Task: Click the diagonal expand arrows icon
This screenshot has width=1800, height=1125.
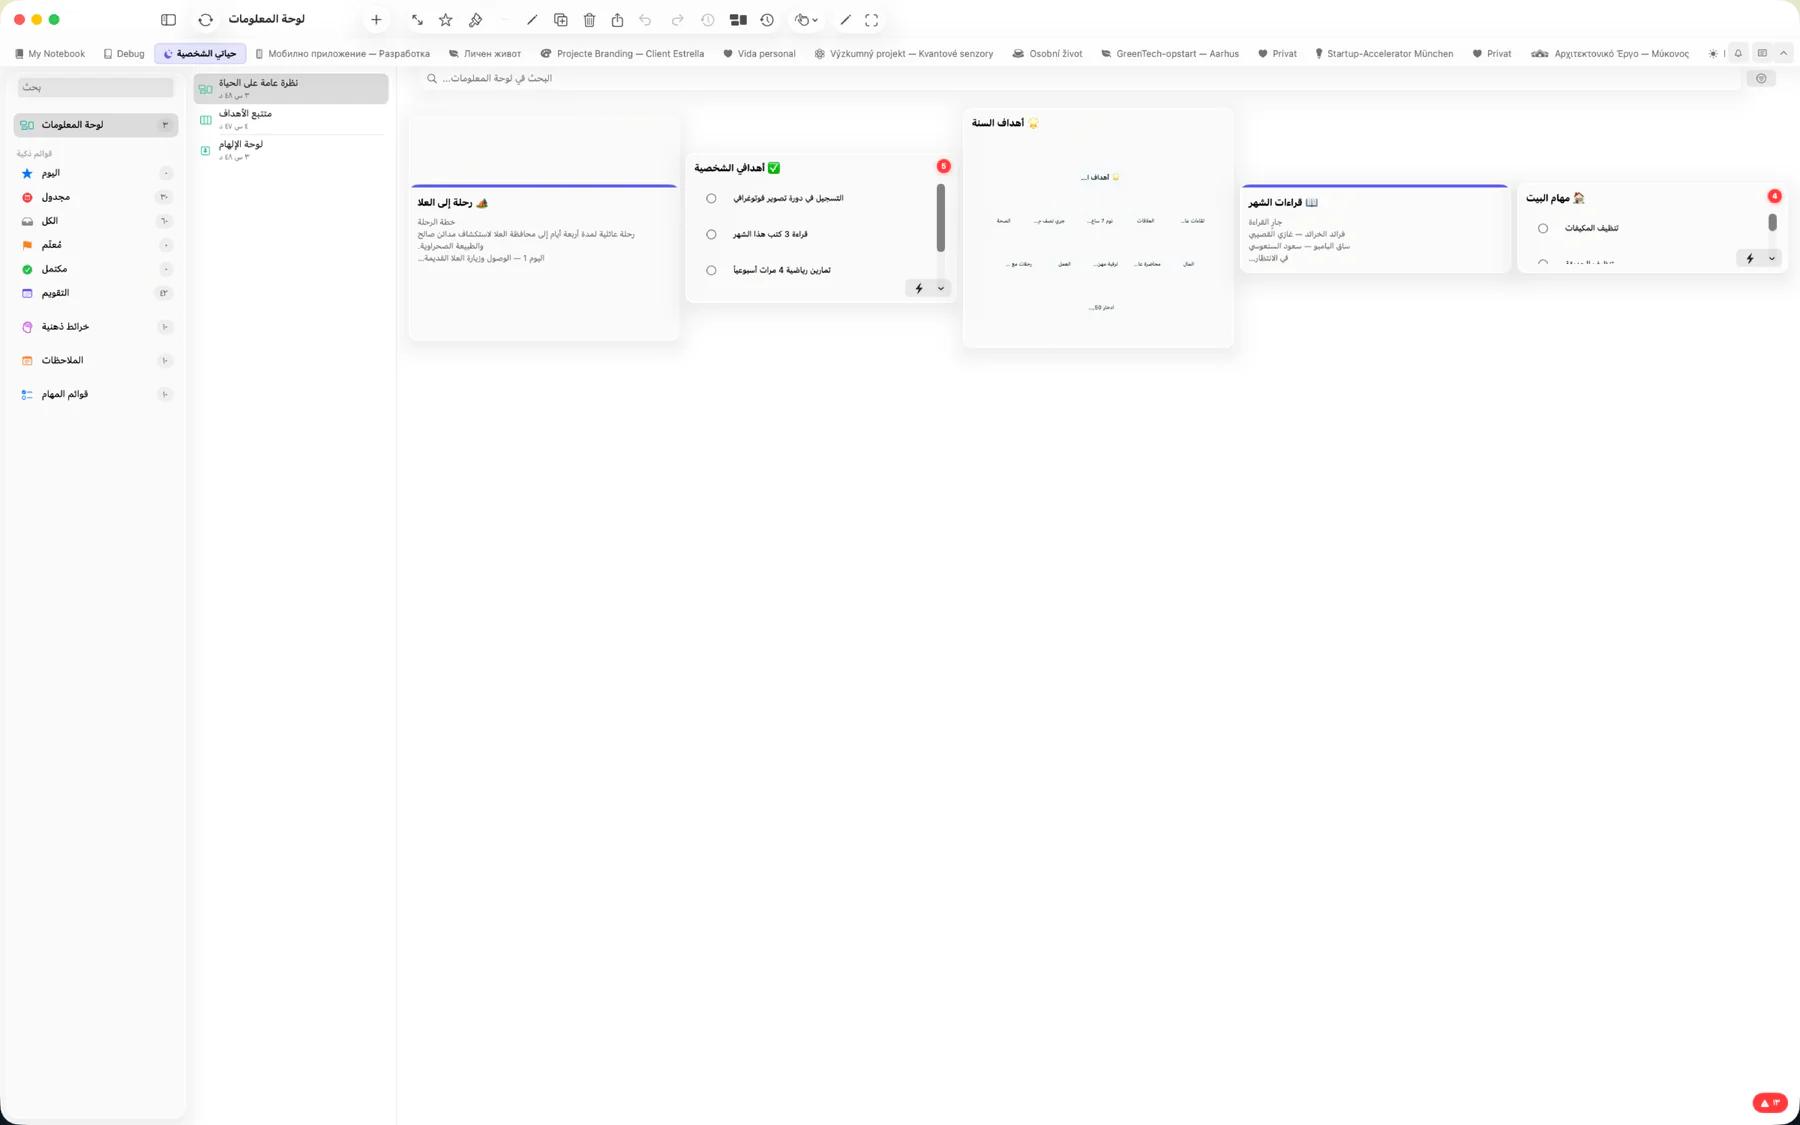Action: pos(417,20)
